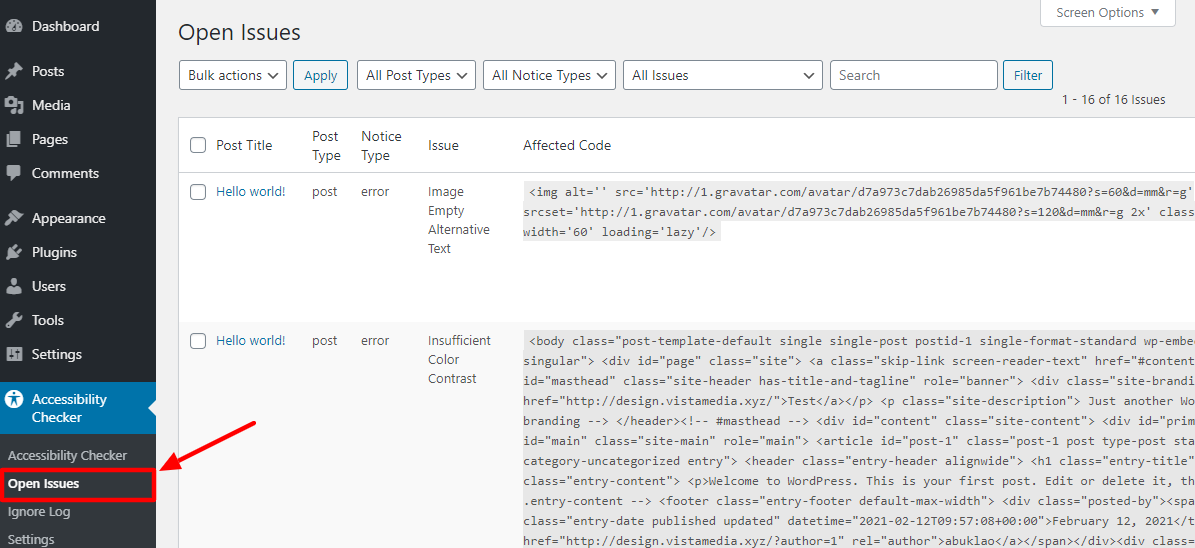Click the Appearance paintbrush icon

tap(14, 218)
